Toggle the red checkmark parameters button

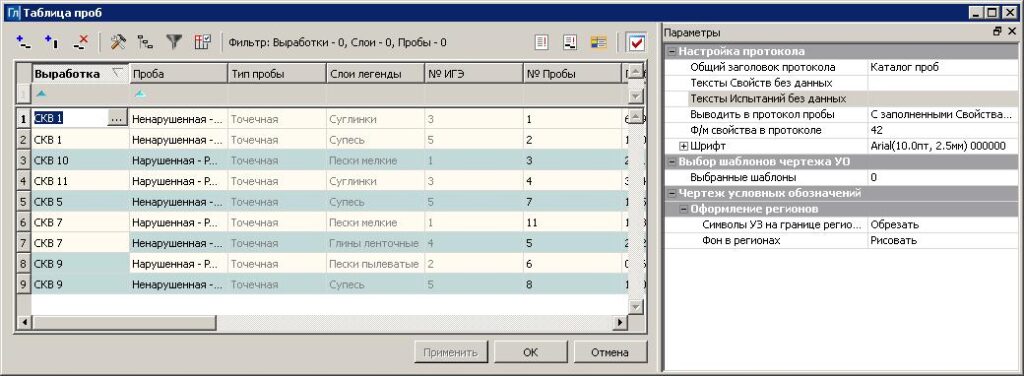click(636, 42)
